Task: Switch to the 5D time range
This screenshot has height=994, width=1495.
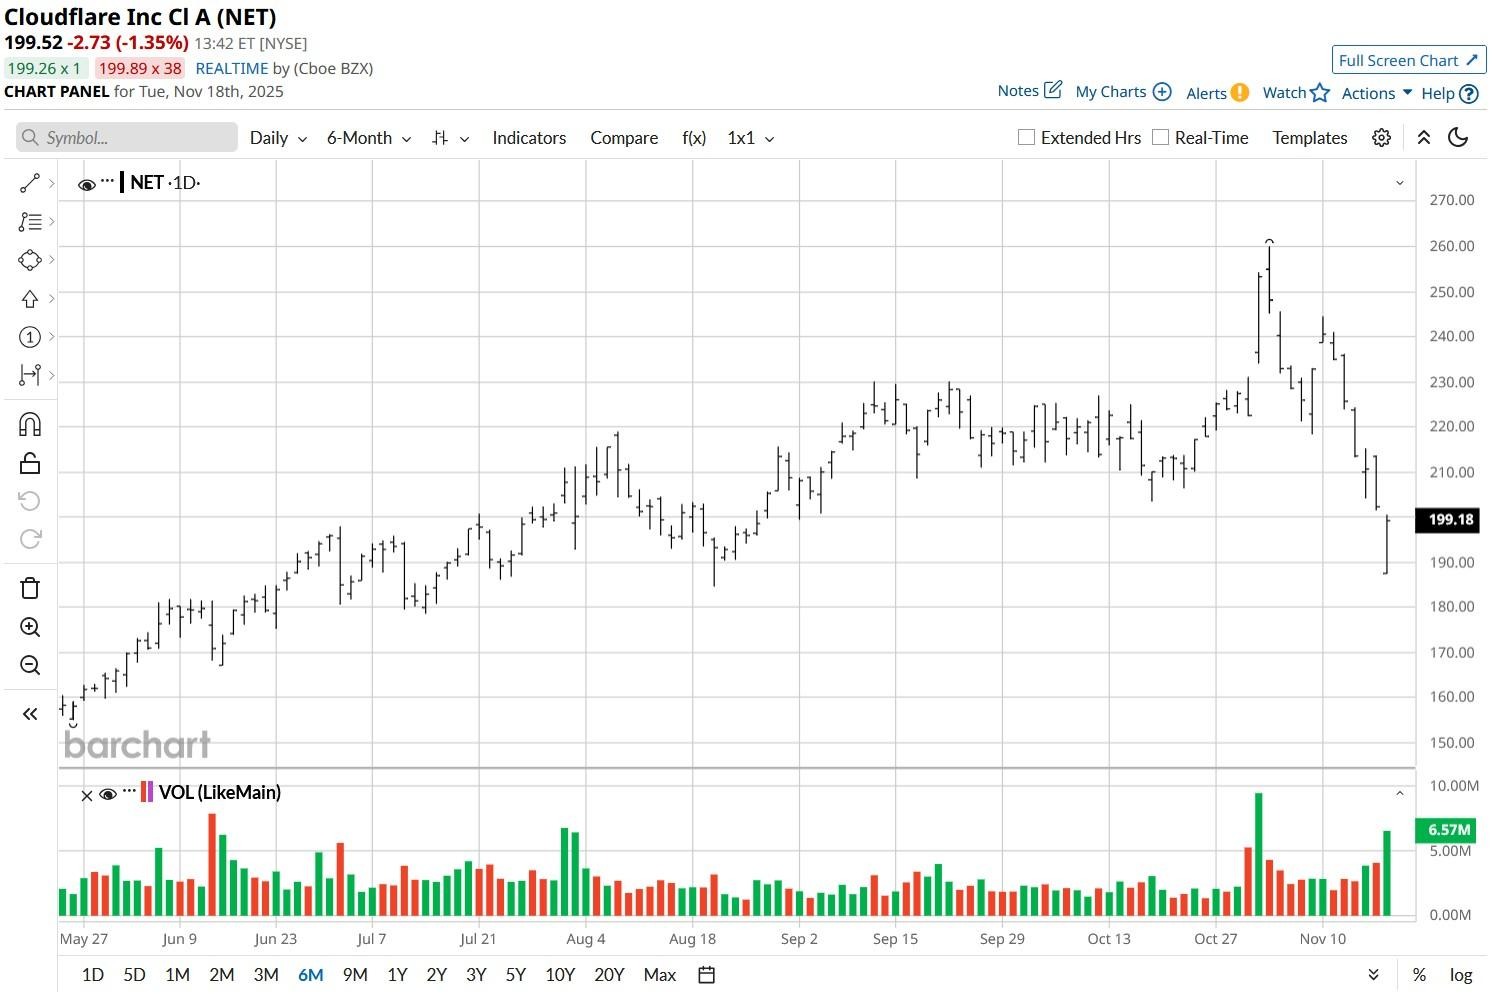Action: [x=134, y=975]
